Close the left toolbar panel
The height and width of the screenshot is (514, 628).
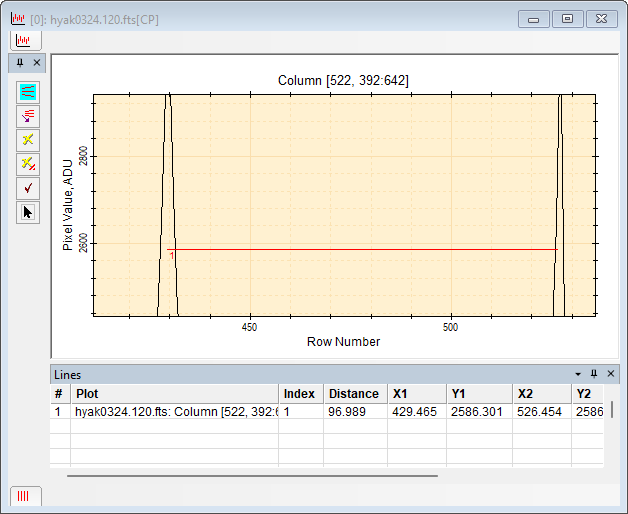(37, 63)
